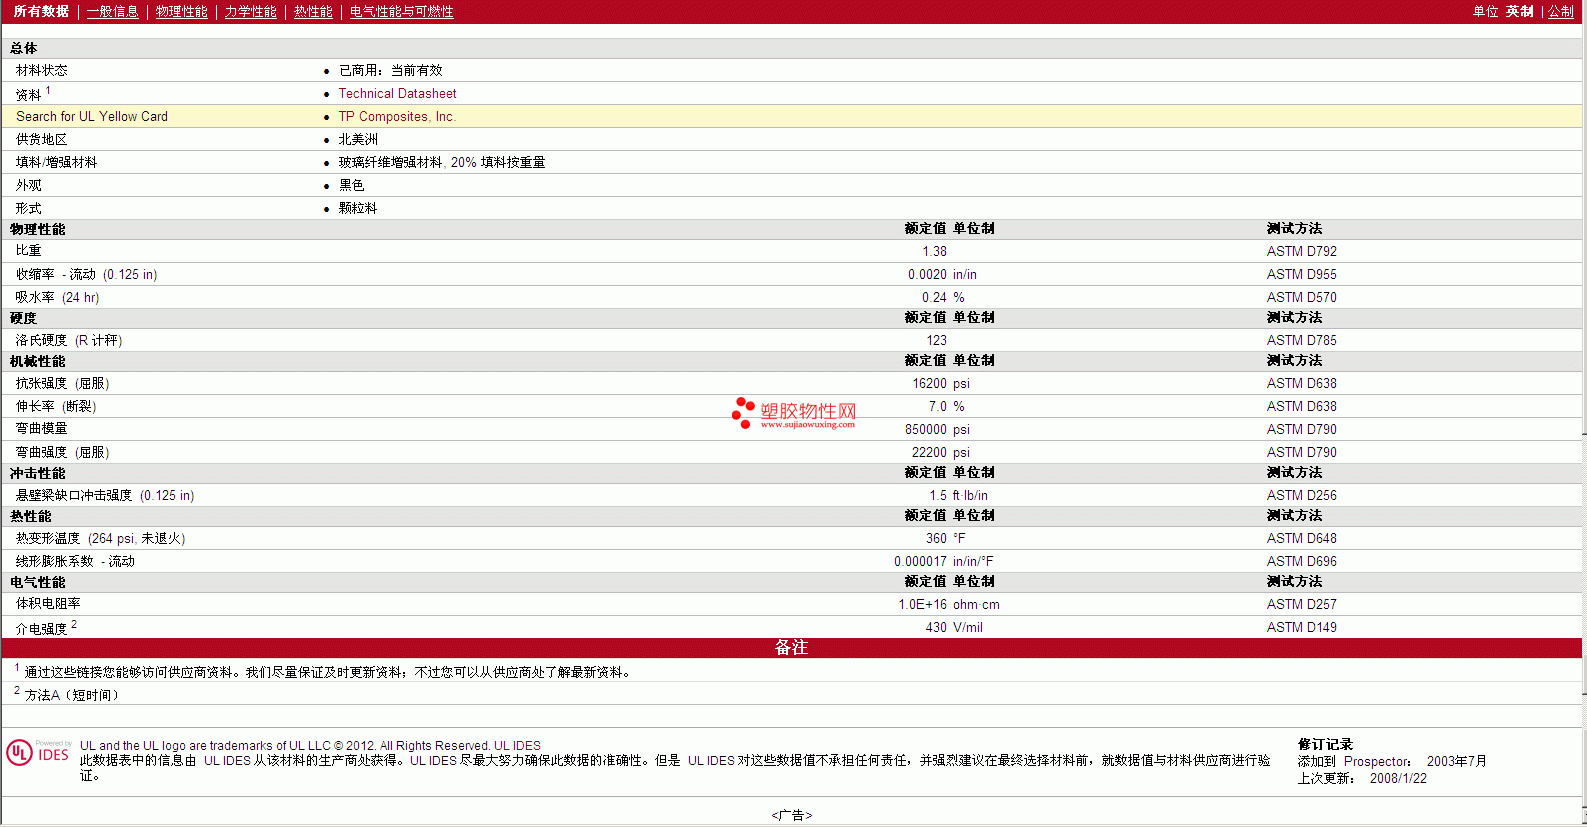Click heat deflection value 360
This screenshot has width=1587, height=827.
tap(936, 538)
